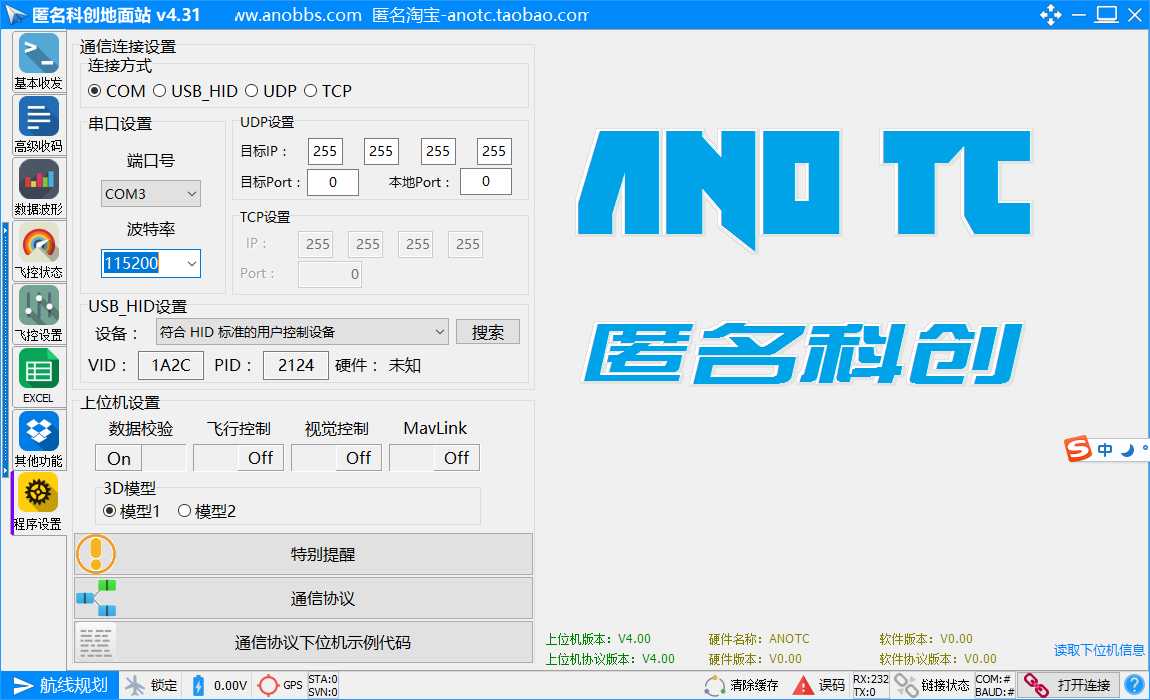The height and width of the screenshot is (700, 1150).
Task: Click the third 目标IP octet field
Action: point(438,151)
